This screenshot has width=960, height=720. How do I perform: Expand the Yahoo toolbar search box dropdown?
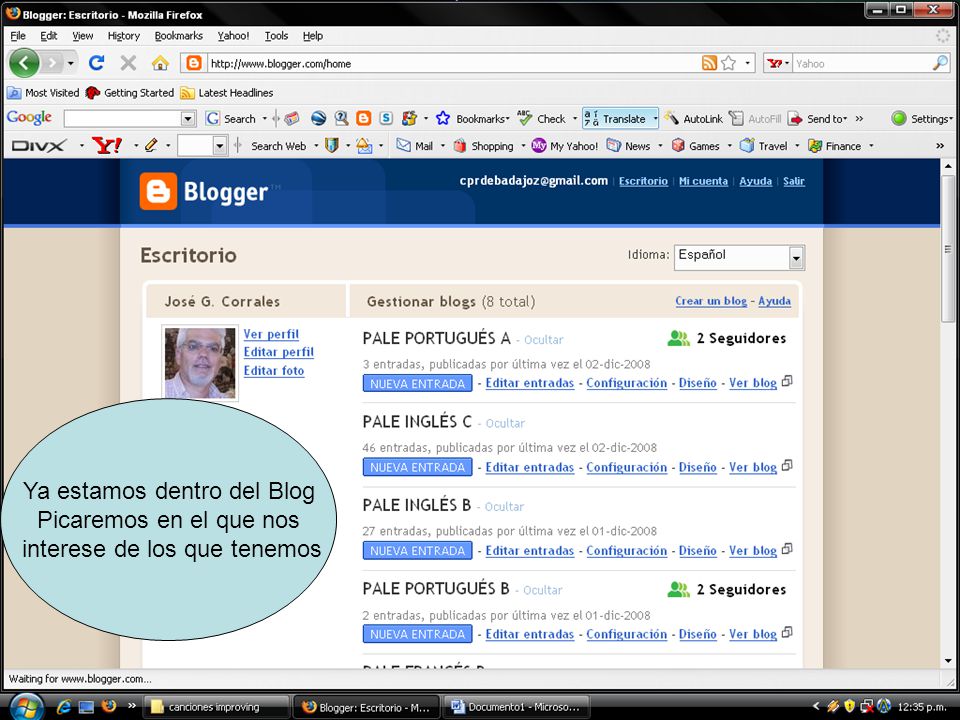(x=219, y=146)
